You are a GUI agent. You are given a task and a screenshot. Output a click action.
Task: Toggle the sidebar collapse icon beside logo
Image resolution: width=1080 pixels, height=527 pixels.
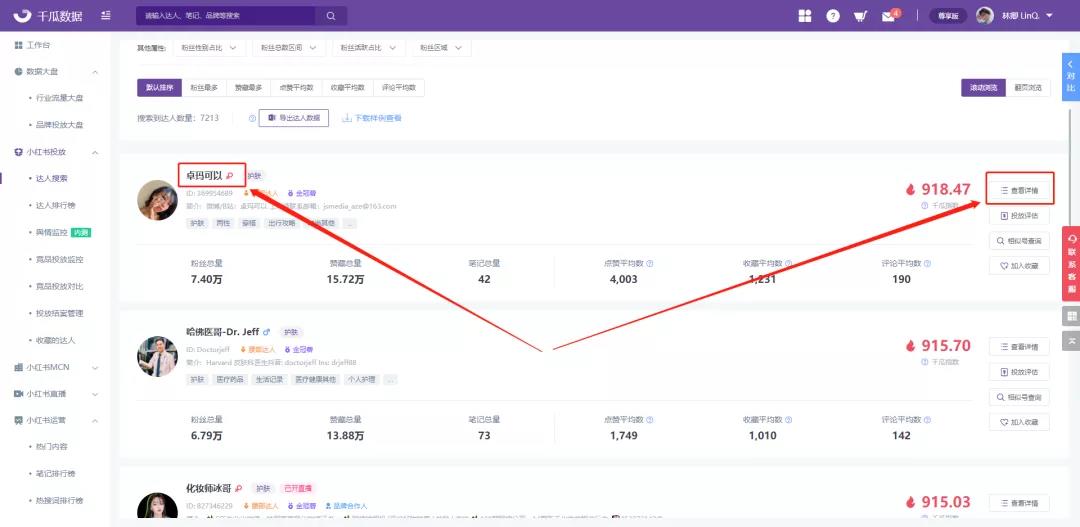(106, 16)
